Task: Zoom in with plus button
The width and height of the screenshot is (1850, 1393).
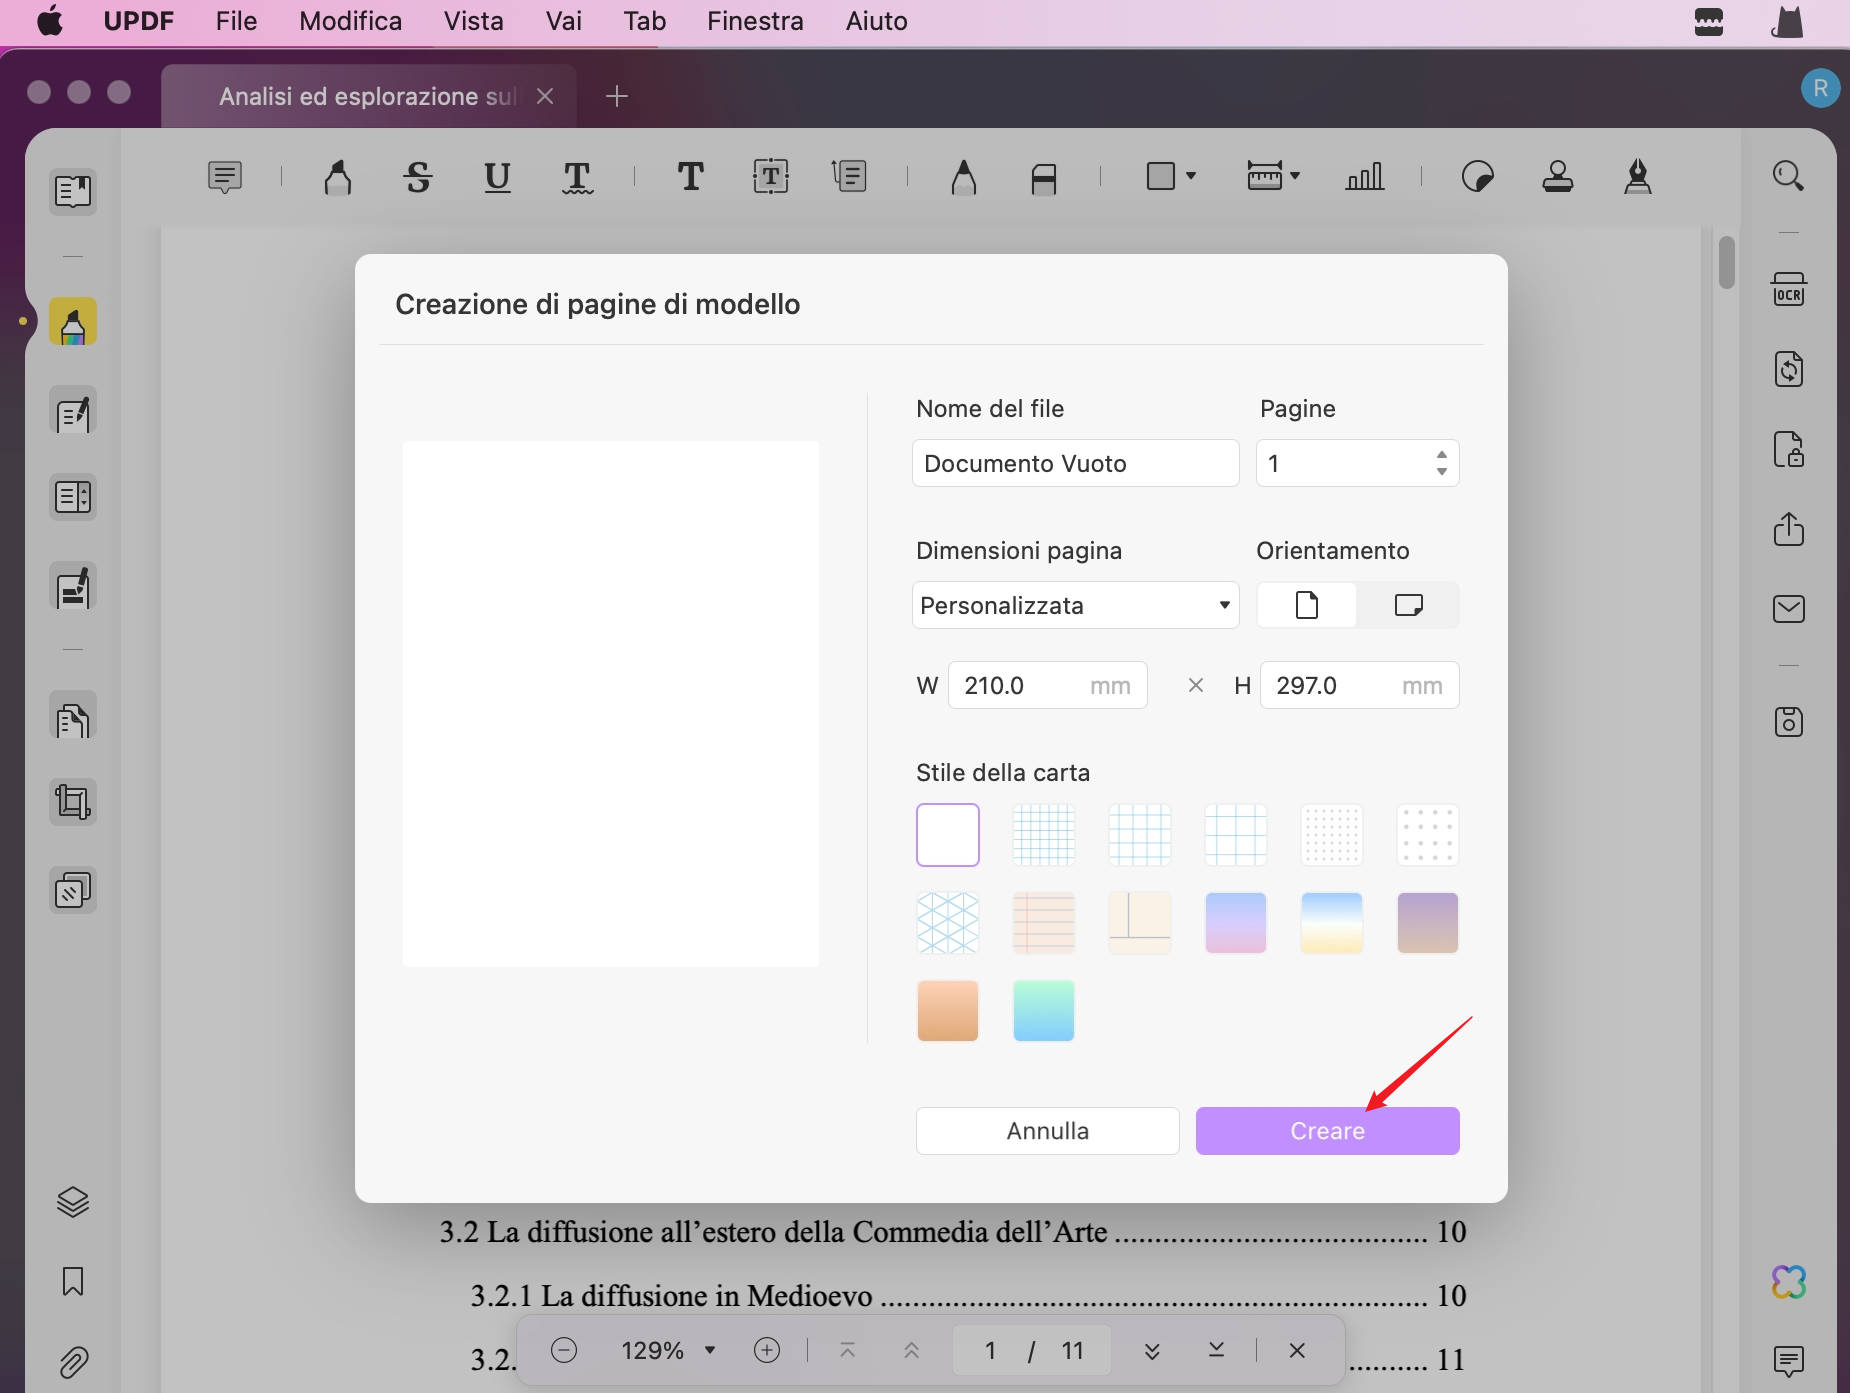Action: [x=766, y=1350]
